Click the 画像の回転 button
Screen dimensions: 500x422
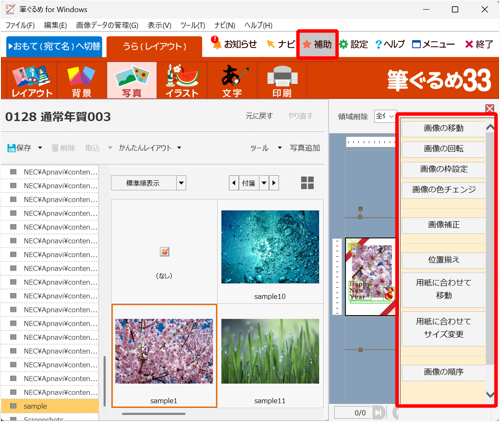[x=443, y=149]
